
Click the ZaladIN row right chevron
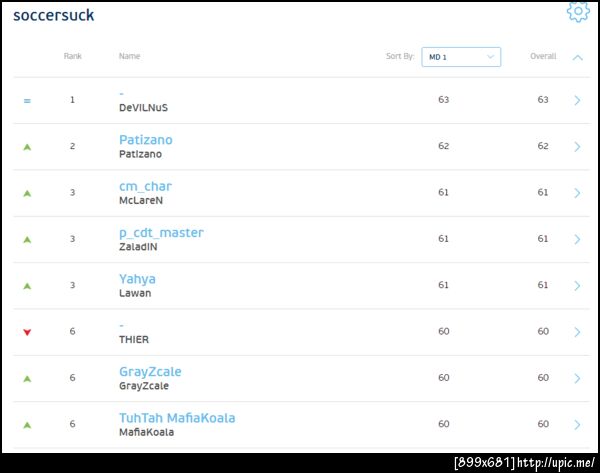coord(577,239)
